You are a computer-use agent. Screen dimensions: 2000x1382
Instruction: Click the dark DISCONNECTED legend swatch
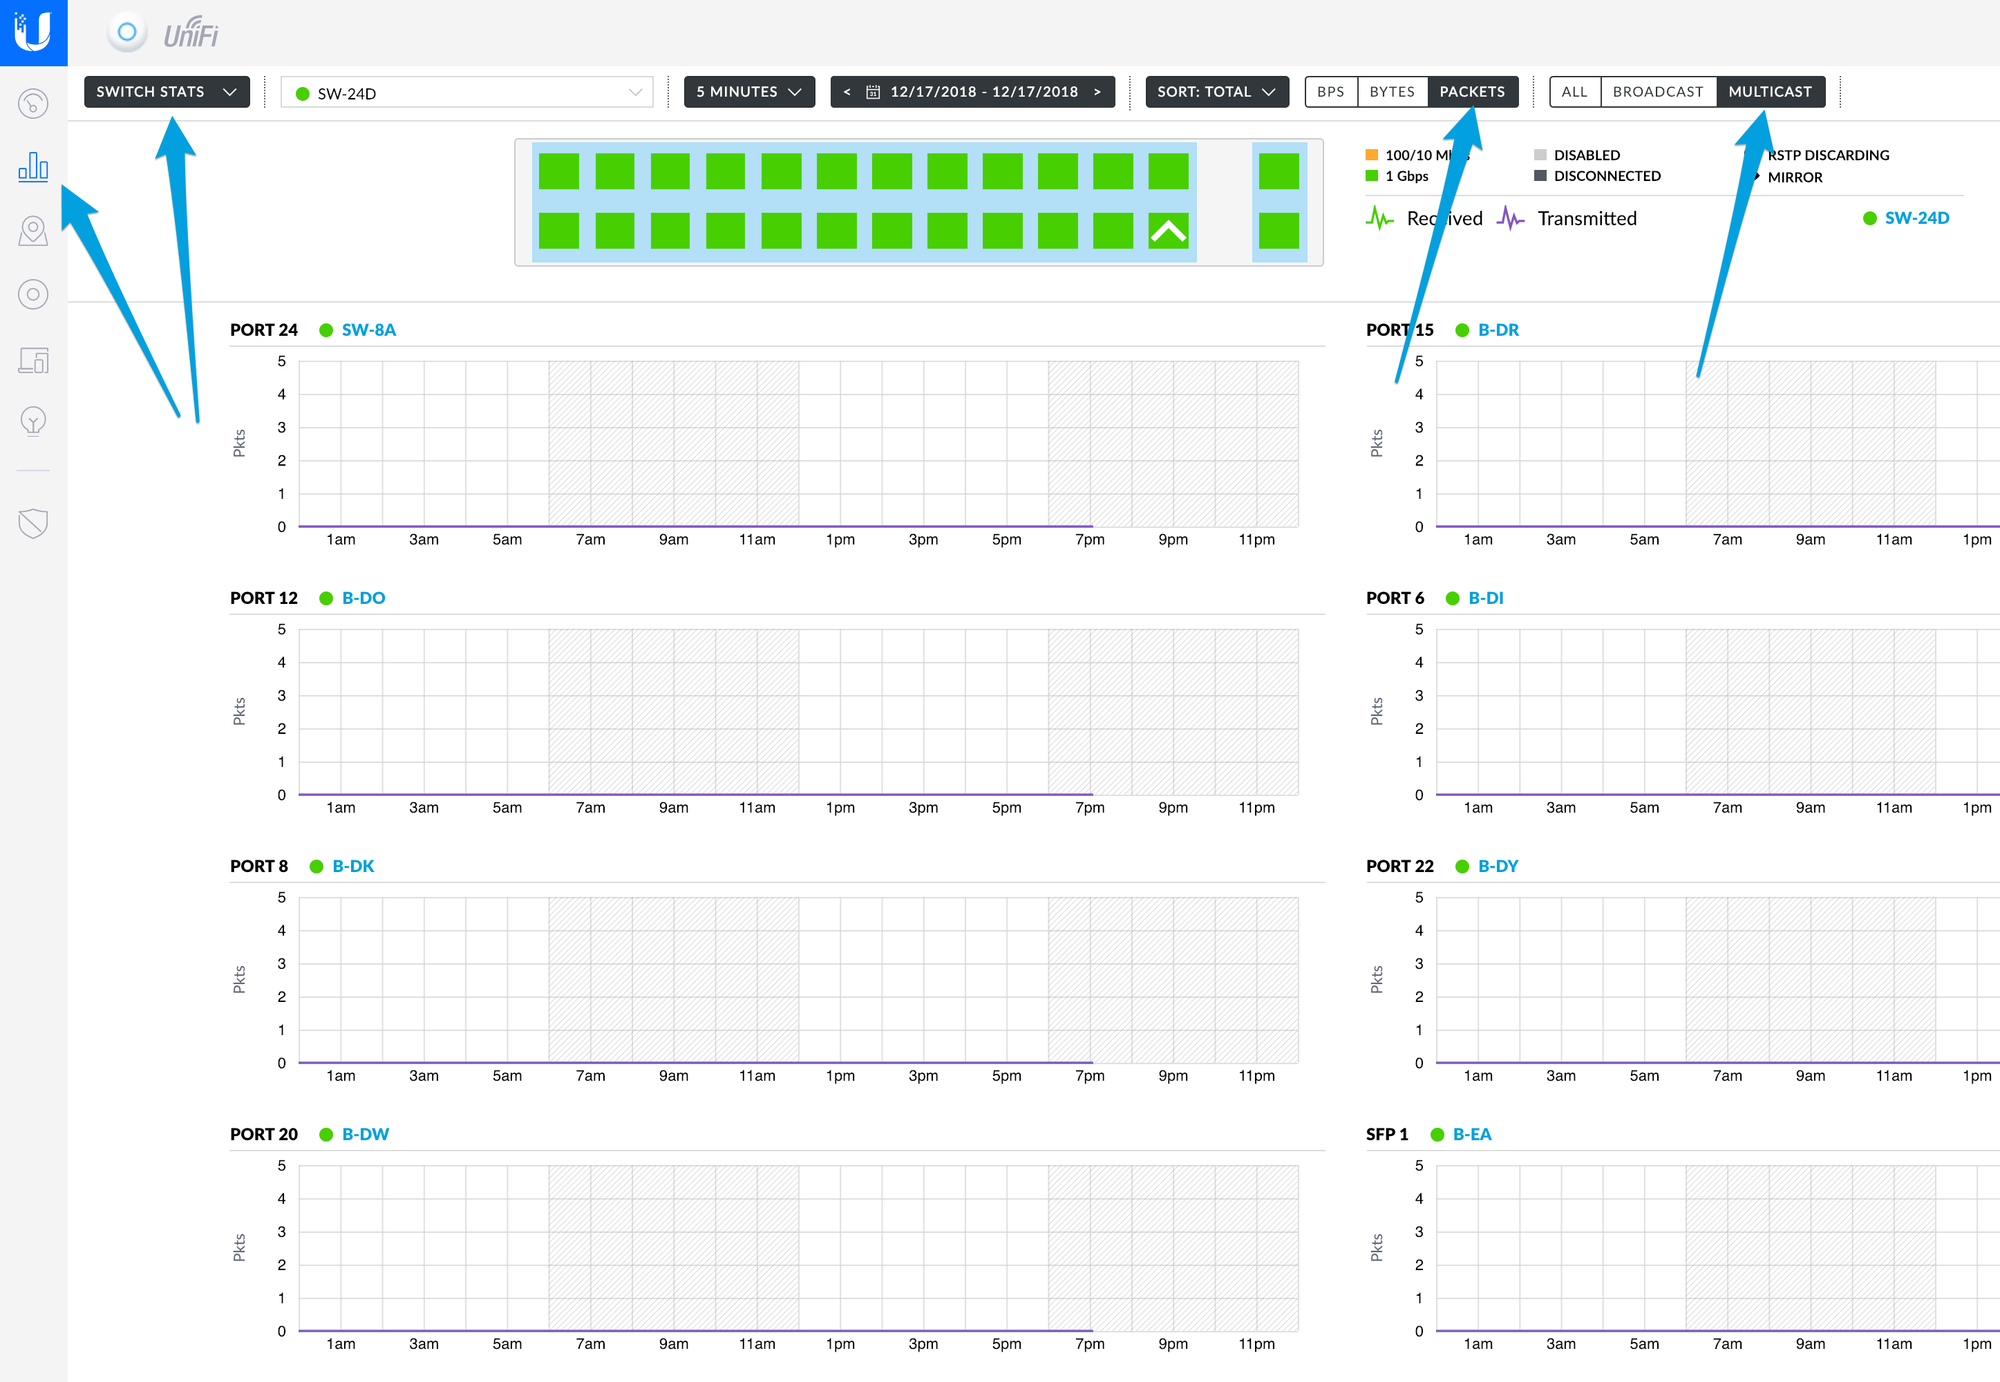point(1540,176)
